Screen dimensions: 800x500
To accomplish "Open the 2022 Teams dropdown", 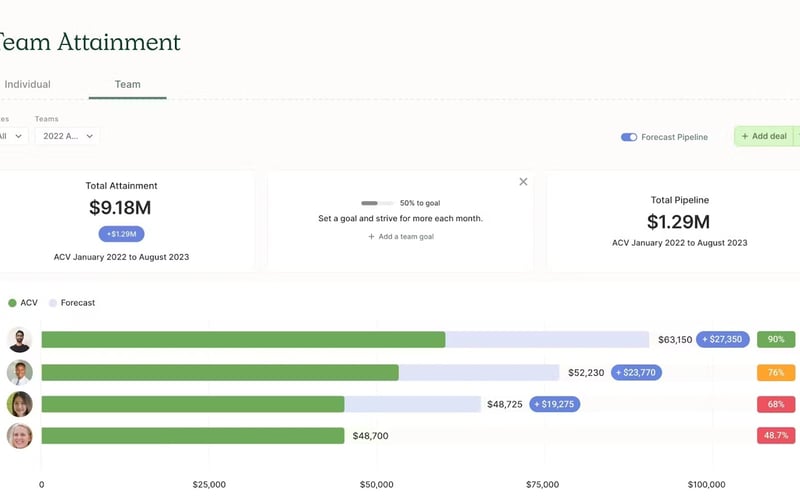I will click(x=67, y=136).
